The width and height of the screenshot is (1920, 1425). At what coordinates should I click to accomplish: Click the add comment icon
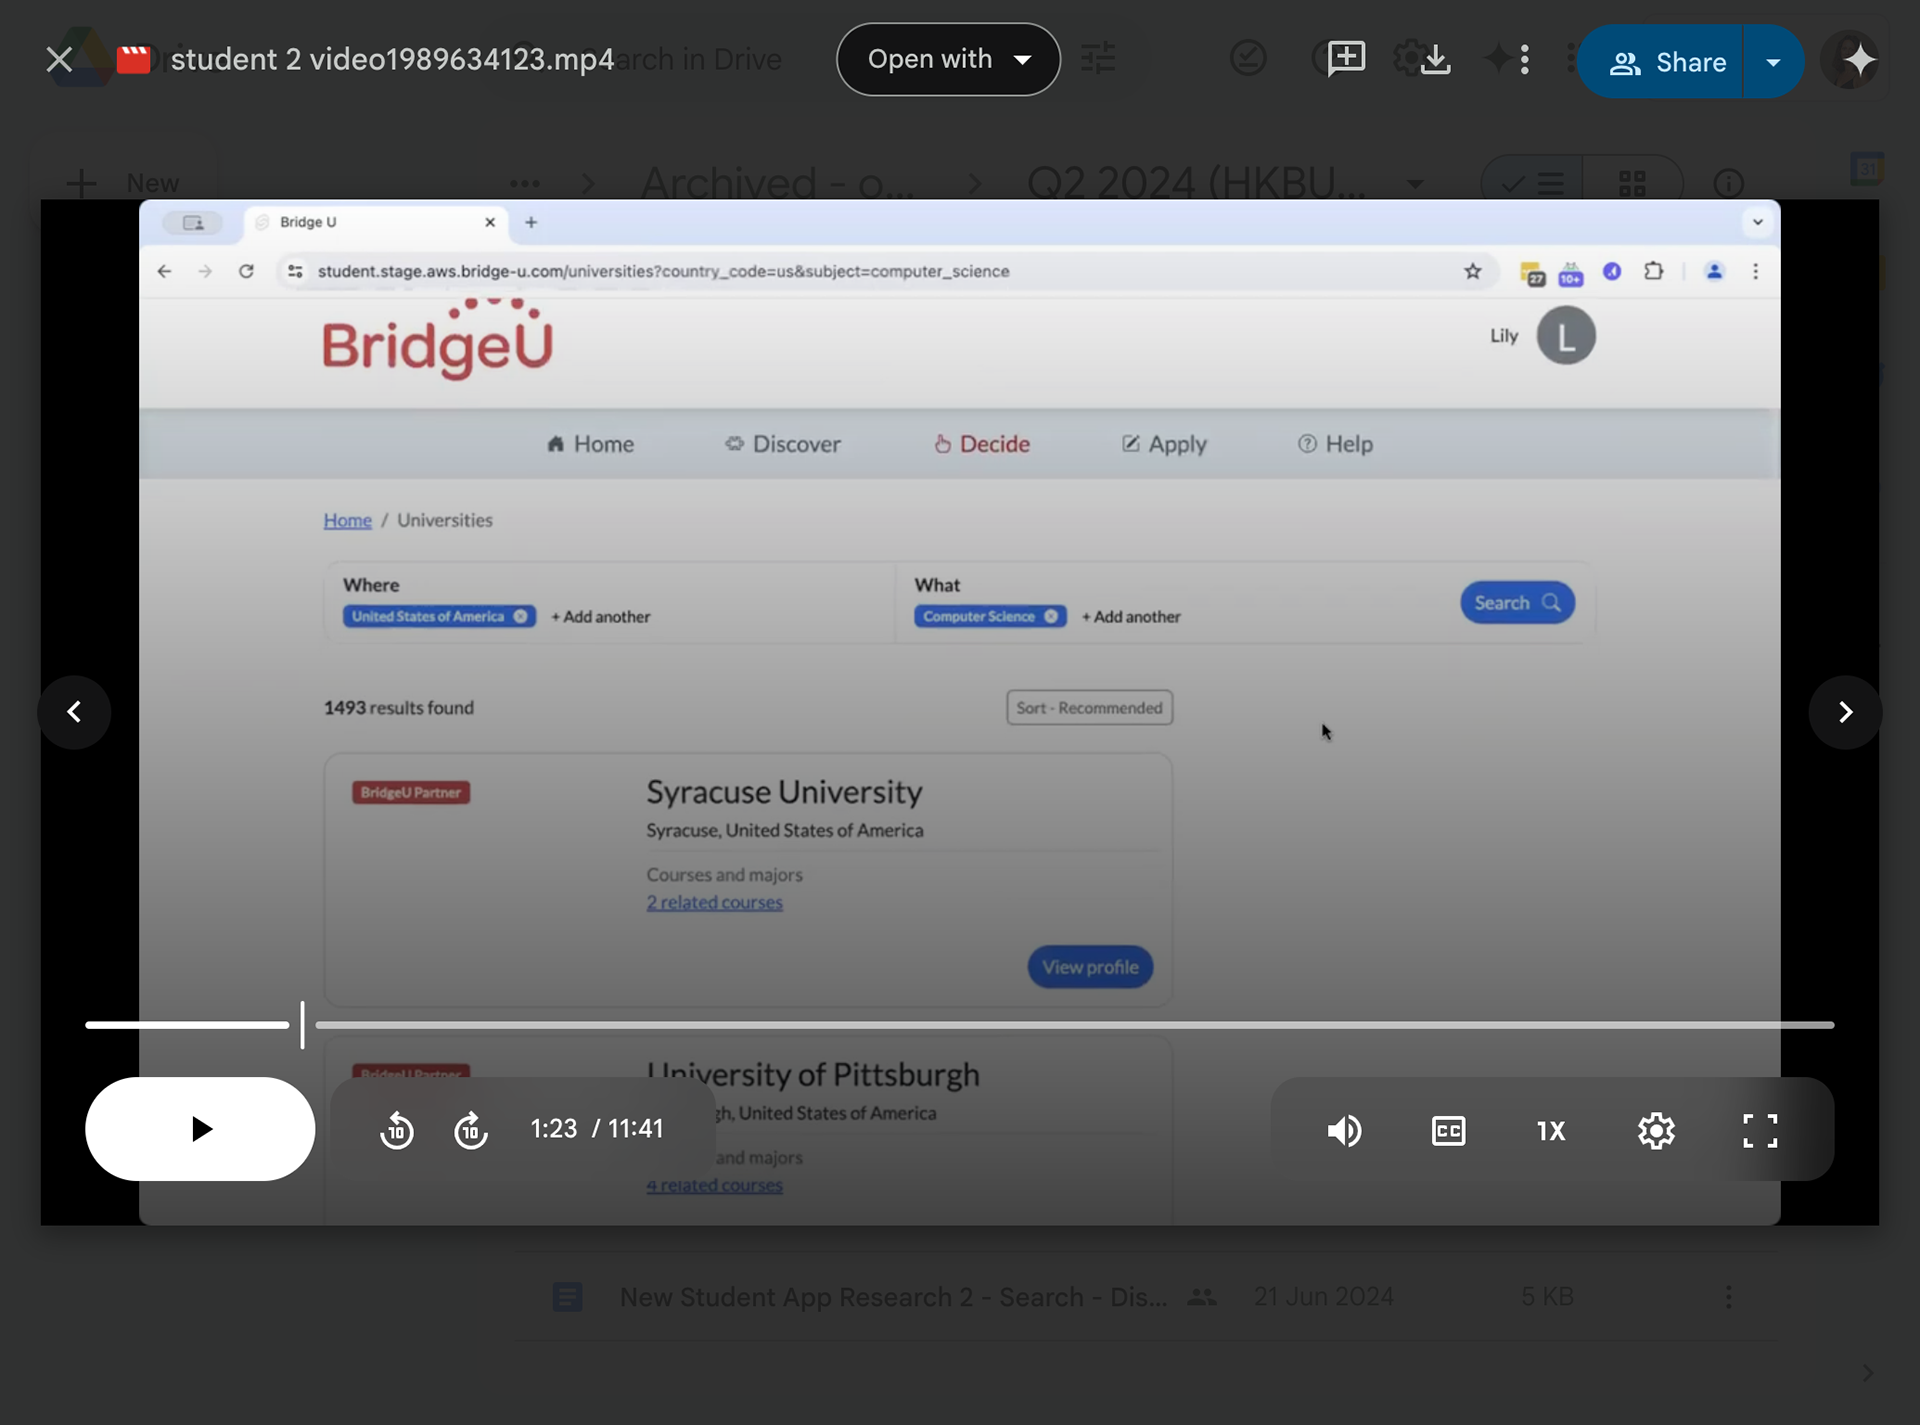click(x=1346, y=59)
